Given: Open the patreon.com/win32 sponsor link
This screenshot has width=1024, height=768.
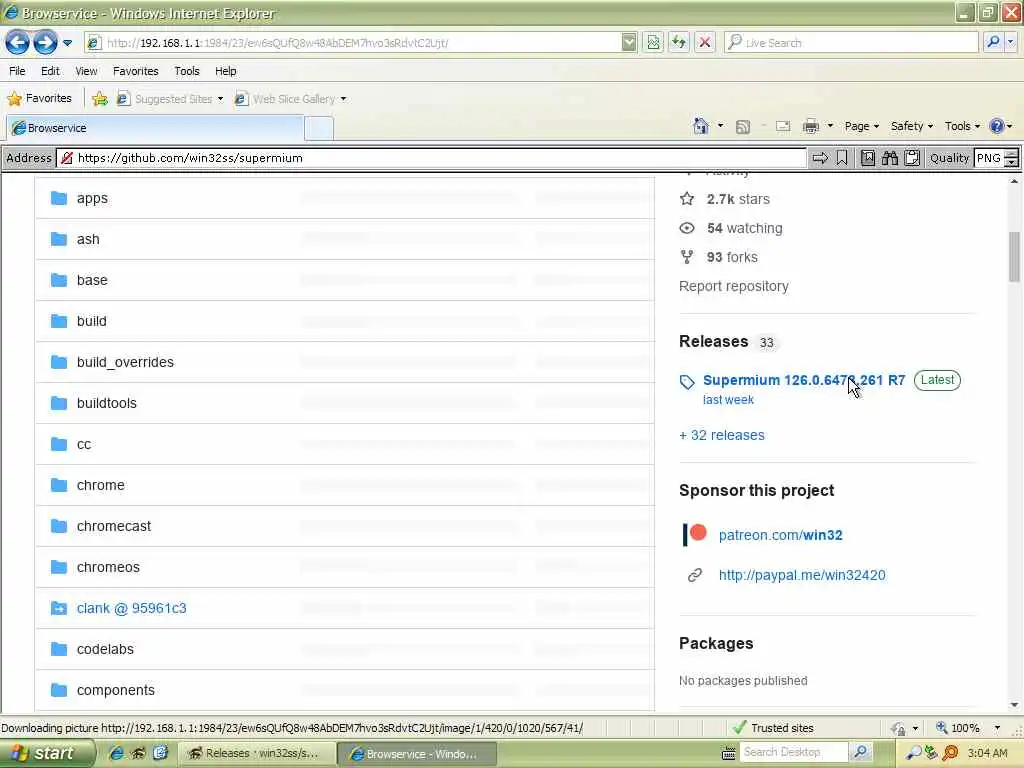Looking at the screenshot, I should coord(780,536).
